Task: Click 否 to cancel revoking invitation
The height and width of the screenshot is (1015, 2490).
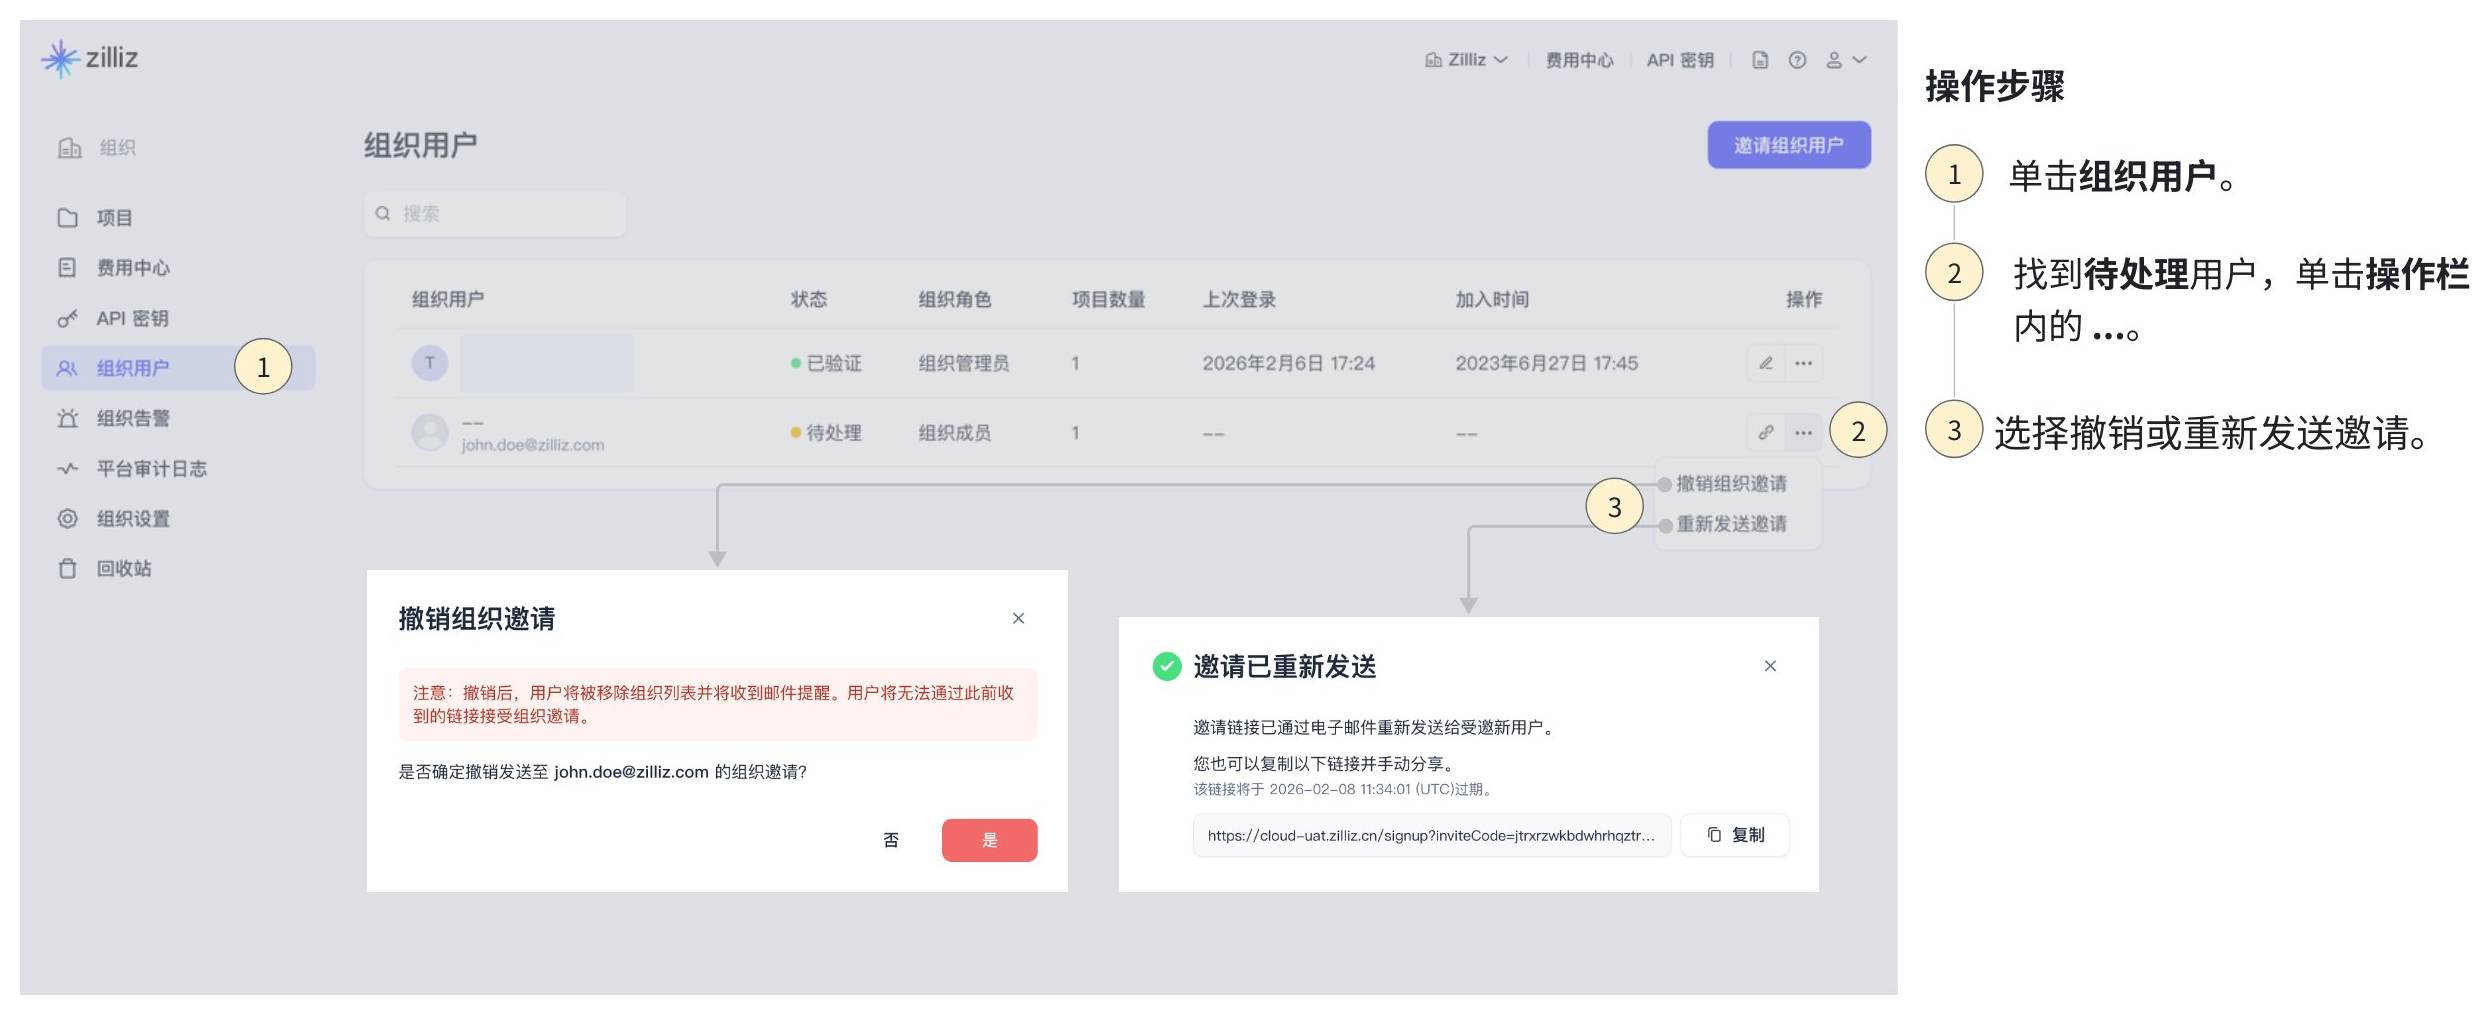Action: coord(891,840)
